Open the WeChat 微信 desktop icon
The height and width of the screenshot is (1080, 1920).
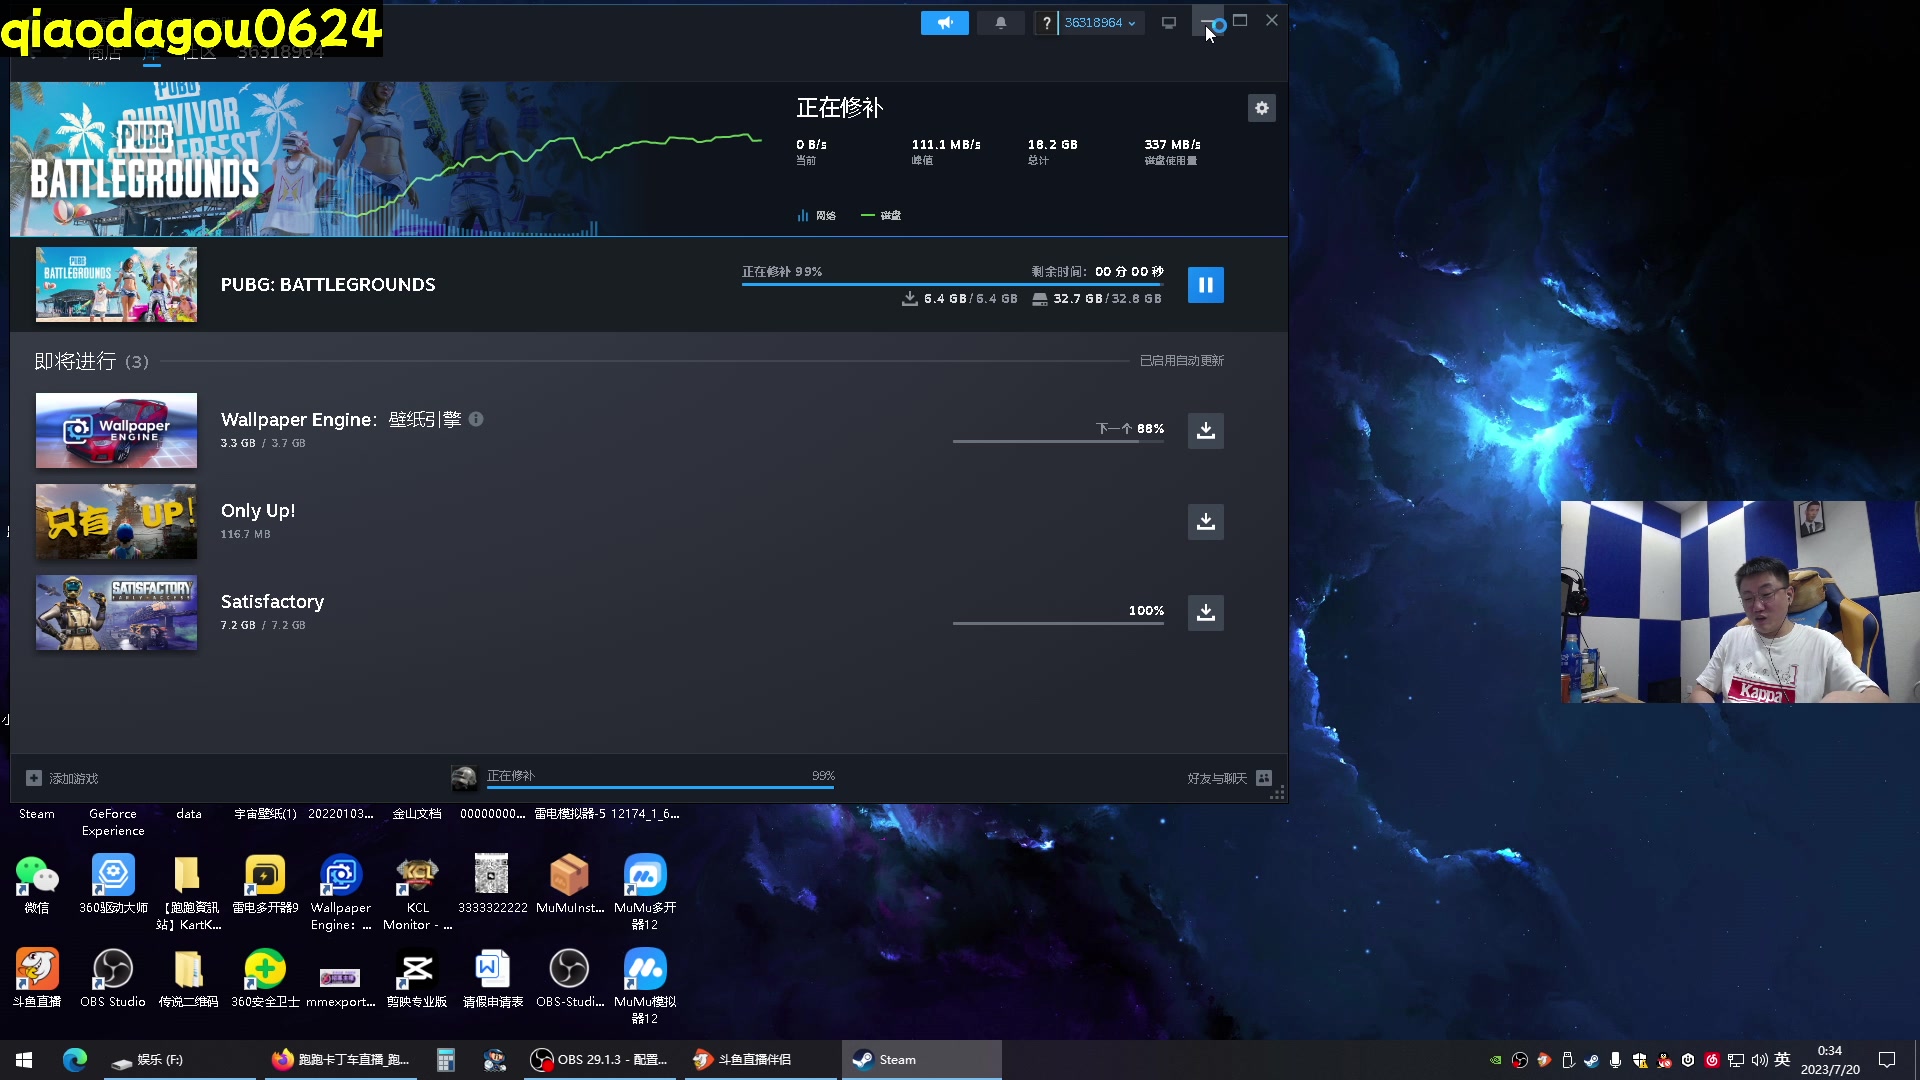pos(37,885)
